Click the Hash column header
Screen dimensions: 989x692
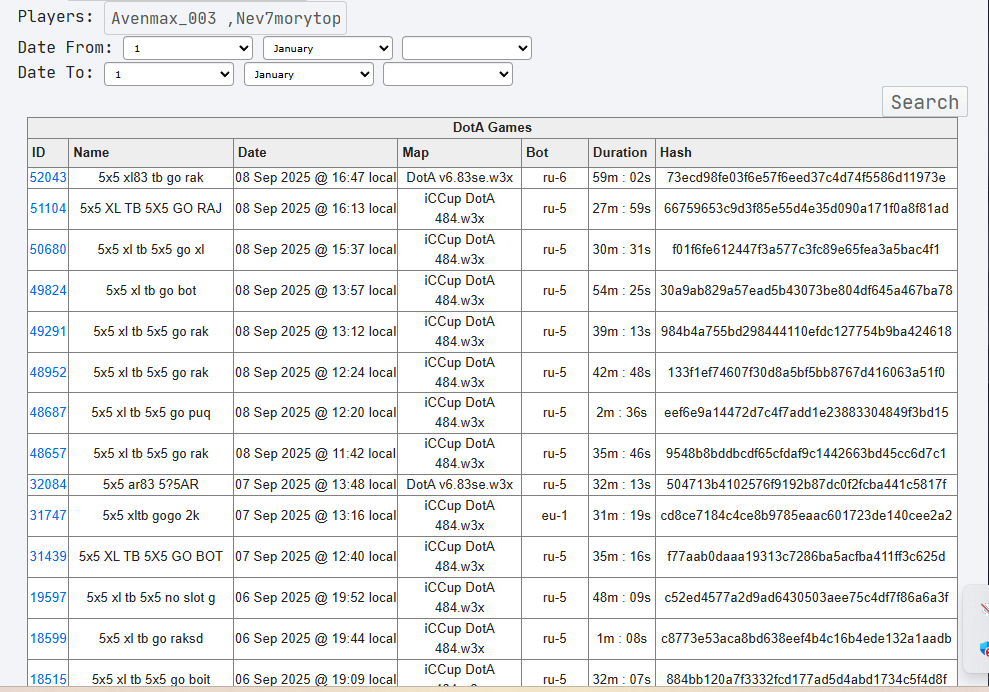[806, 153]
